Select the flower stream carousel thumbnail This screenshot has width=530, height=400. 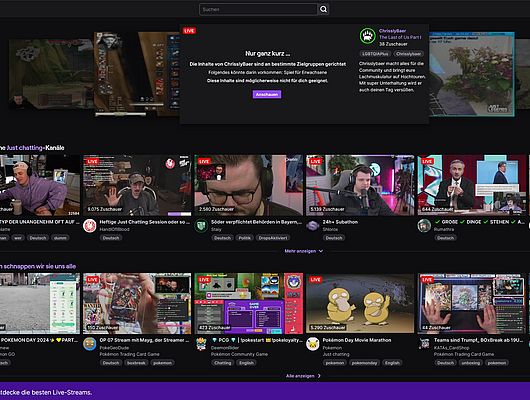click(472, 74)
